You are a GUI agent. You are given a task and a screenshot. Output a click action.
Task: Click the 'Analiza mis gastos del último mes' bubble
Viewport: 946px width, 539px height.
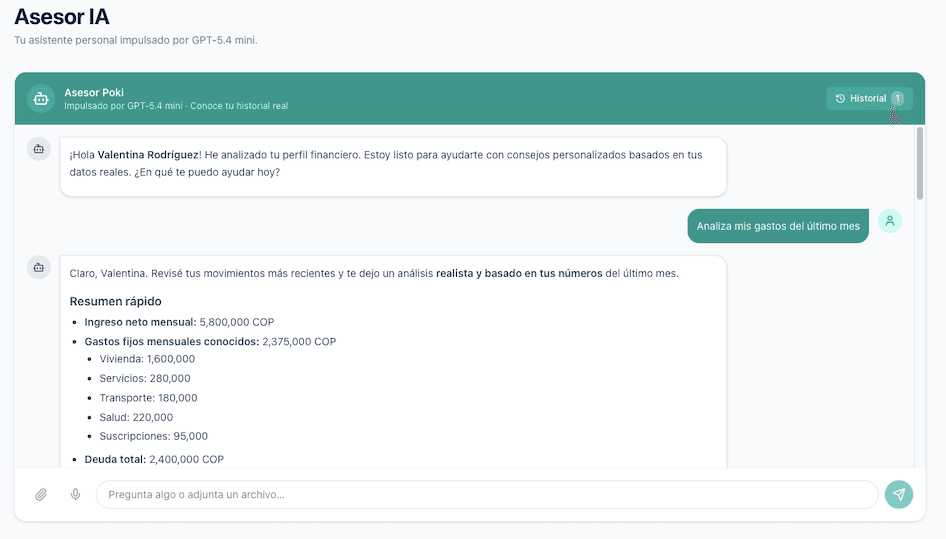(x=778, y=226)
